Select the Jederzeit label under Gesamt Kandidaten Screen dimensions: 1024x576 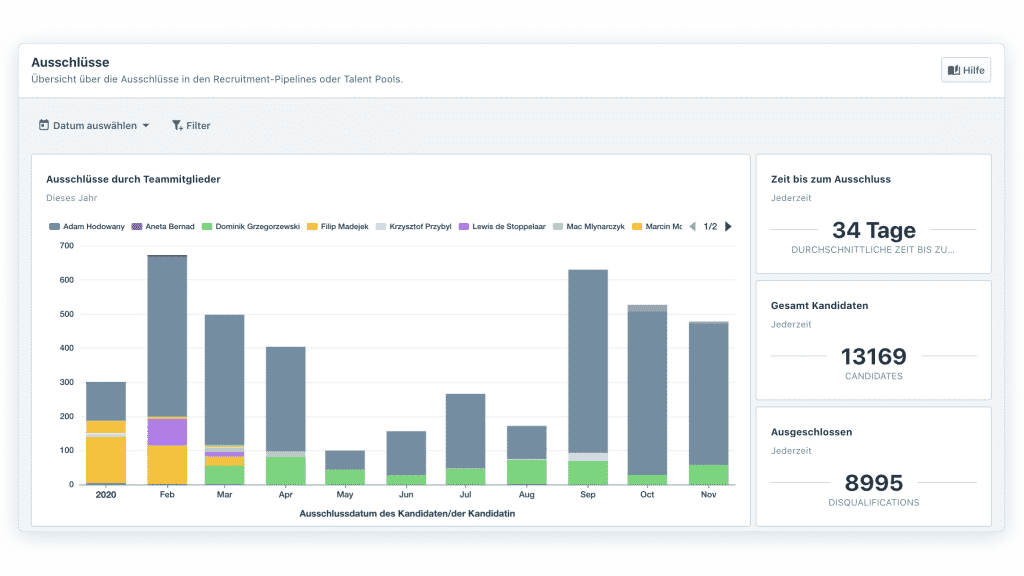791,324
